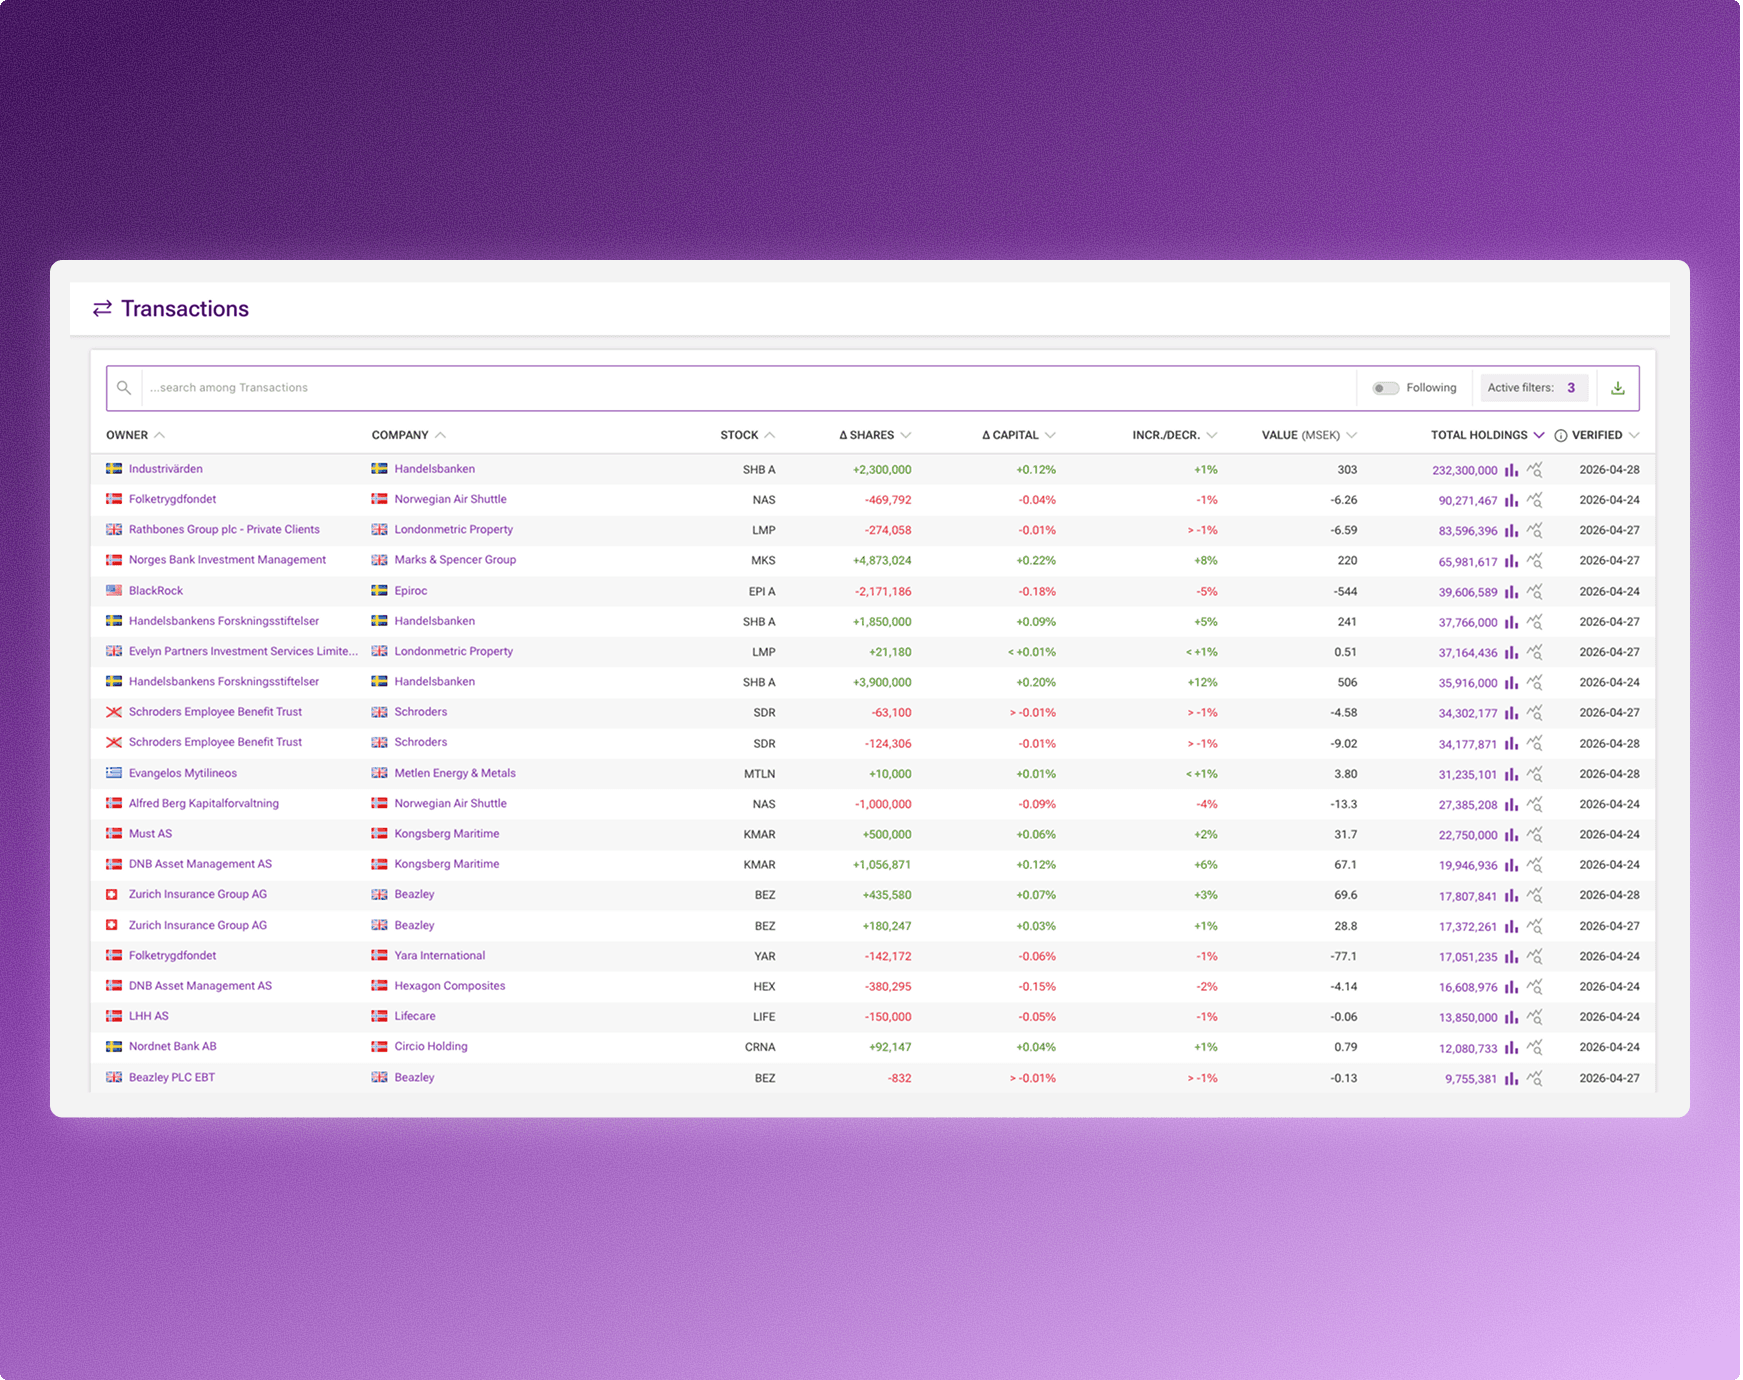1743x1380 pixels.
Task: Open owner Norges Bank Investment Management
Action: coord(227,560)
